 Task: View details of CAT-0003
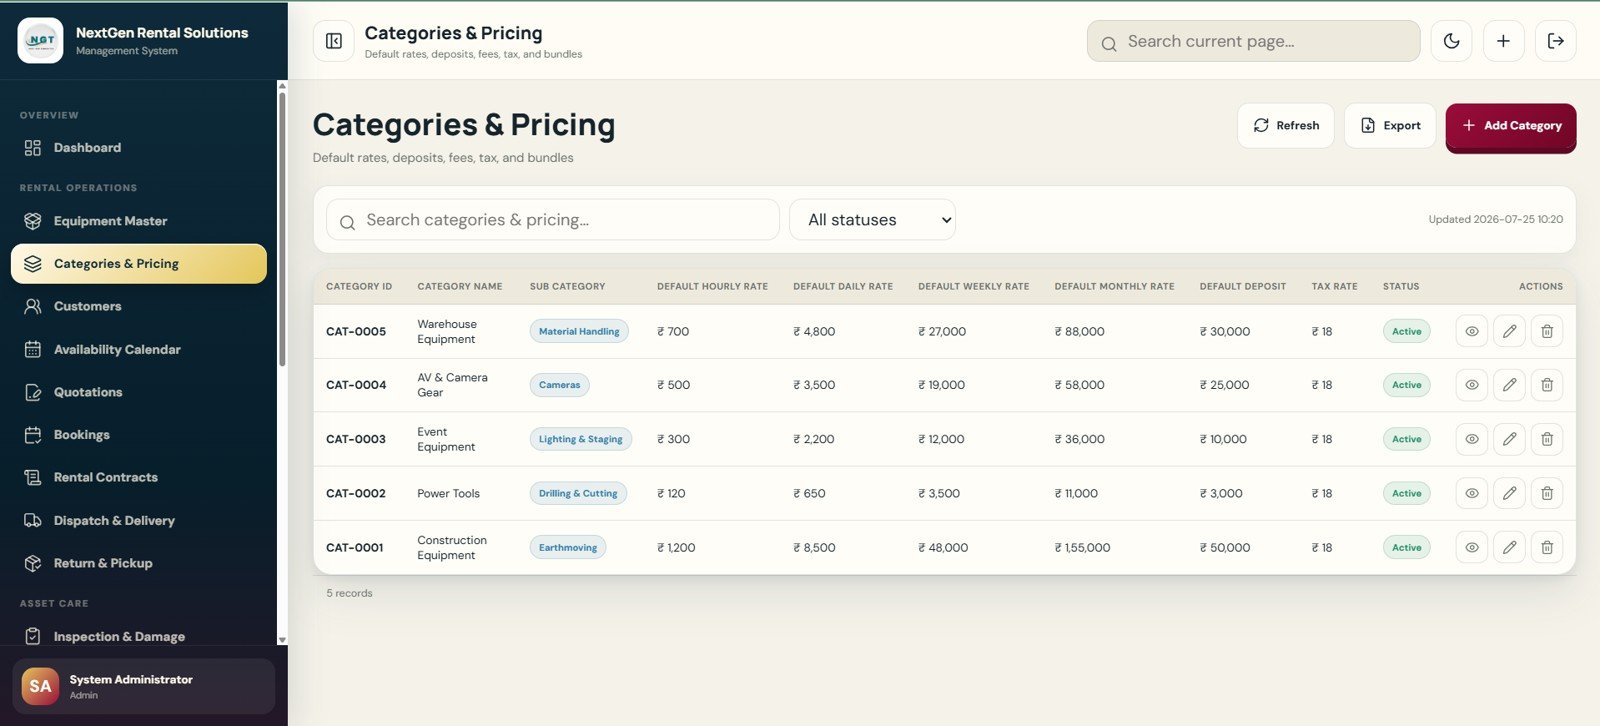[1472, 439]
